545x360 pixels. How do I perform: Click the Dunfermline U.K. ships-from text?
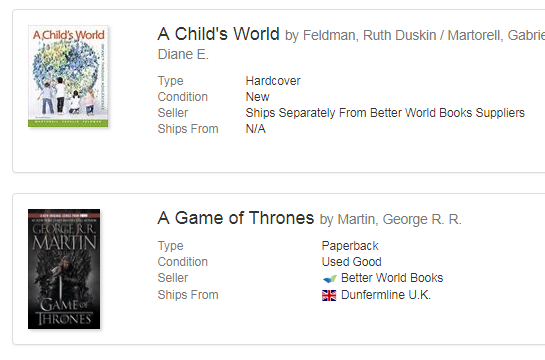[386, 295]
